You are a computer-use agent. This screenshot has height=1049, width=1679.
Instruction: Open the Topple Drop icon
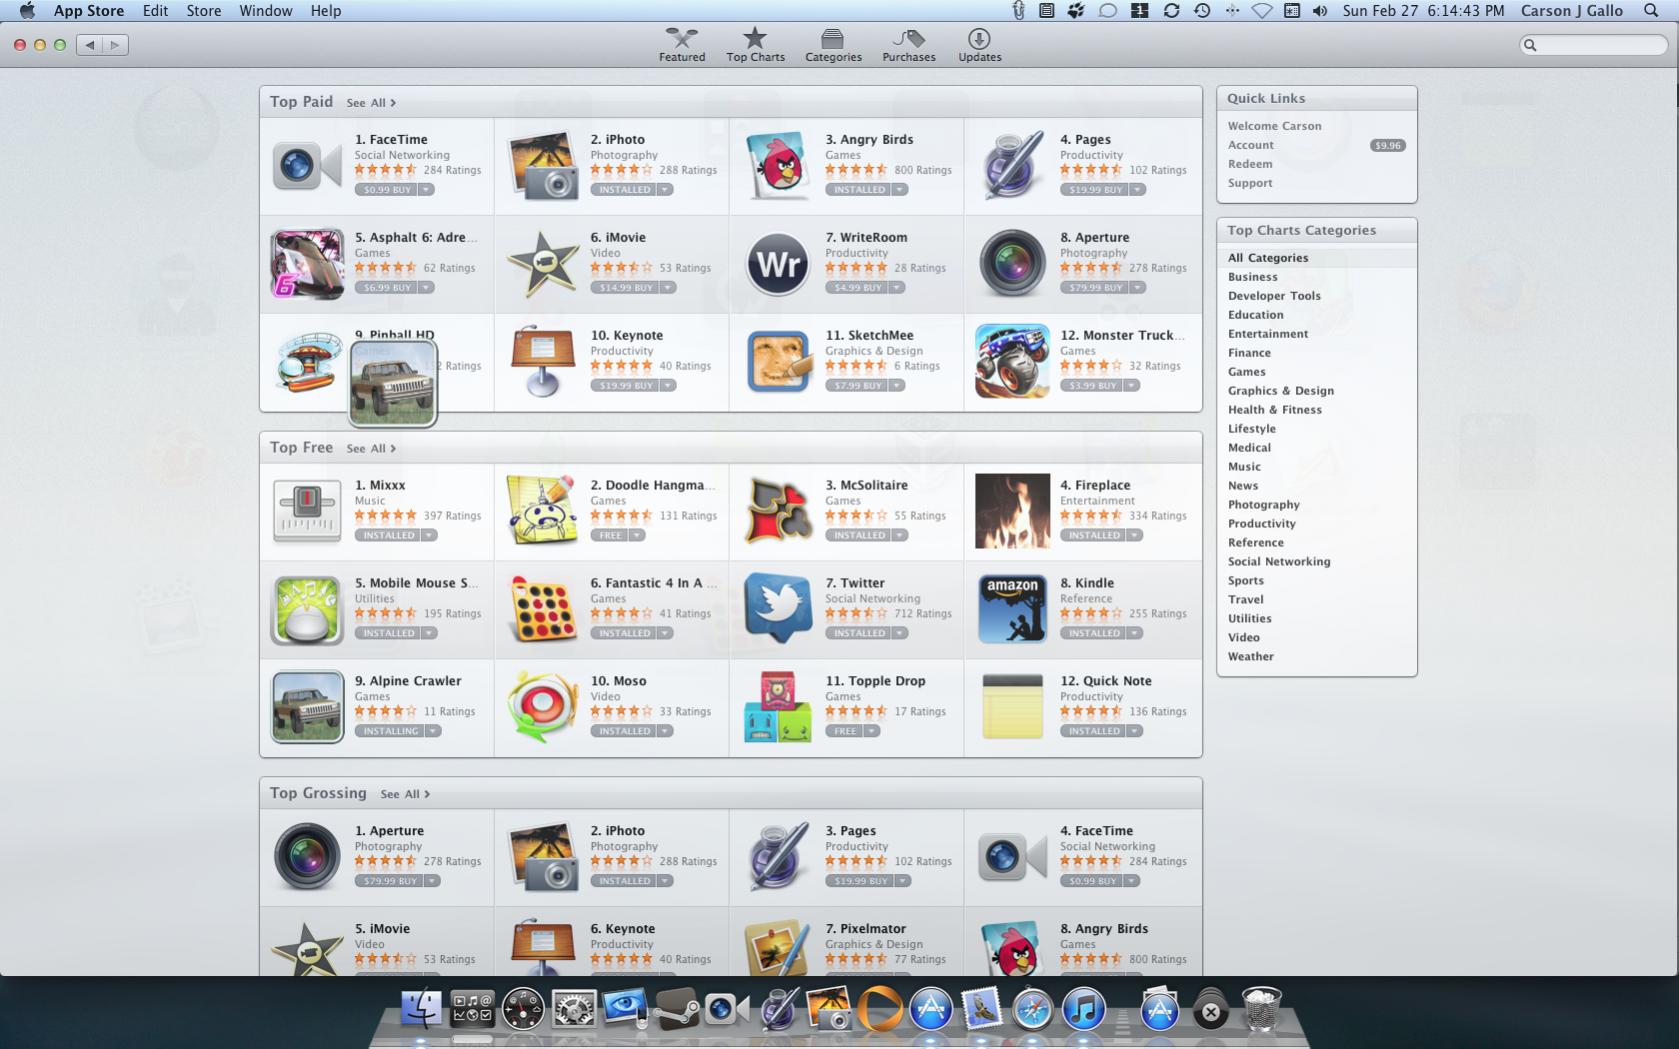778,706
